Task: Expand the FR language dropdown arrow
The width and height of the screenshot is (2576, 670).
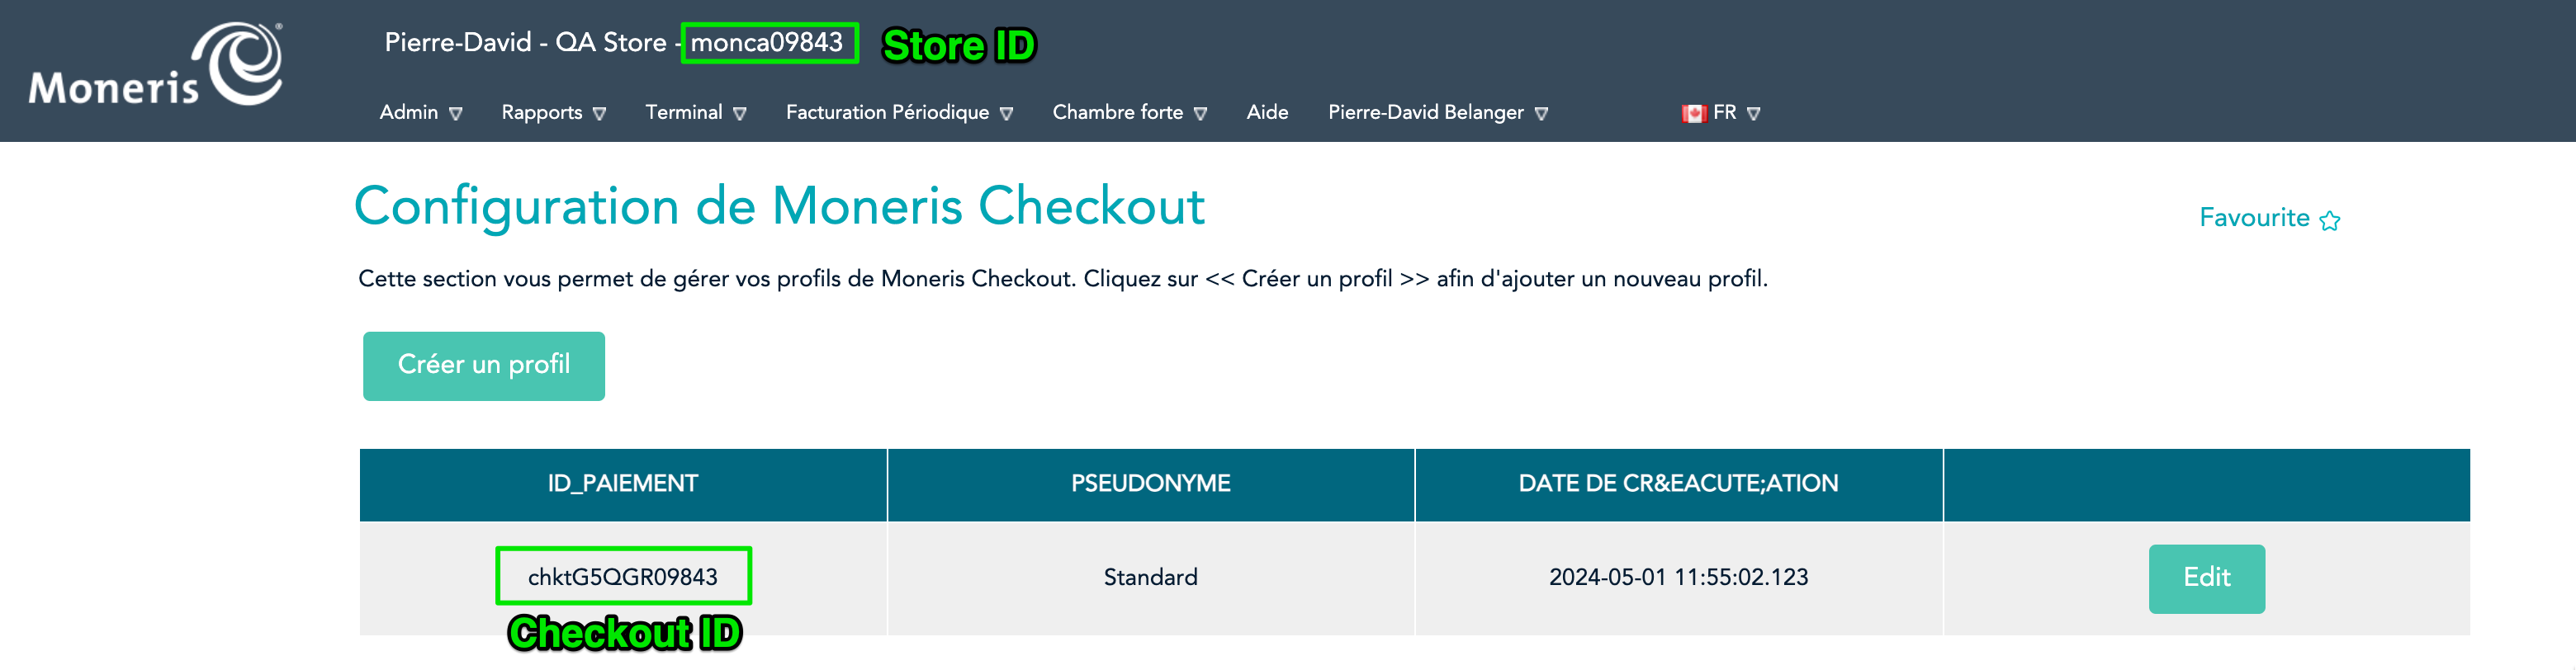Action: [1753, 114]
